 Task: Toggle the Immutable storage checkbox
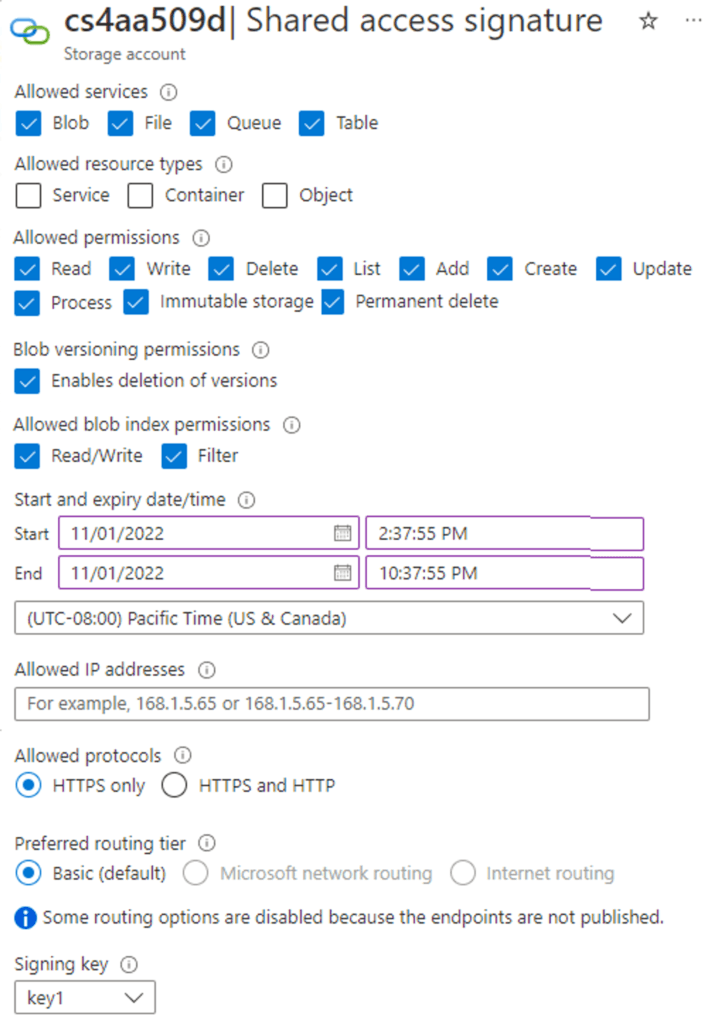pos(136,302)
